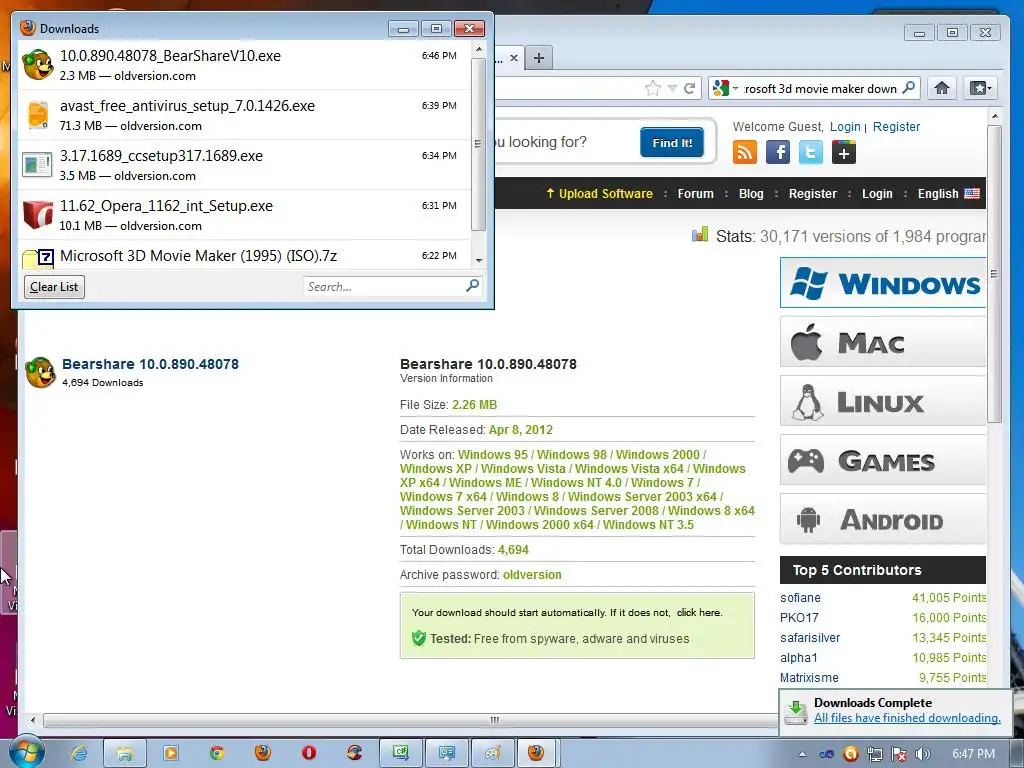Screen dimensions: 1024x768
Task: Click Register in the black navigation bar
Action: click(812, 193)
